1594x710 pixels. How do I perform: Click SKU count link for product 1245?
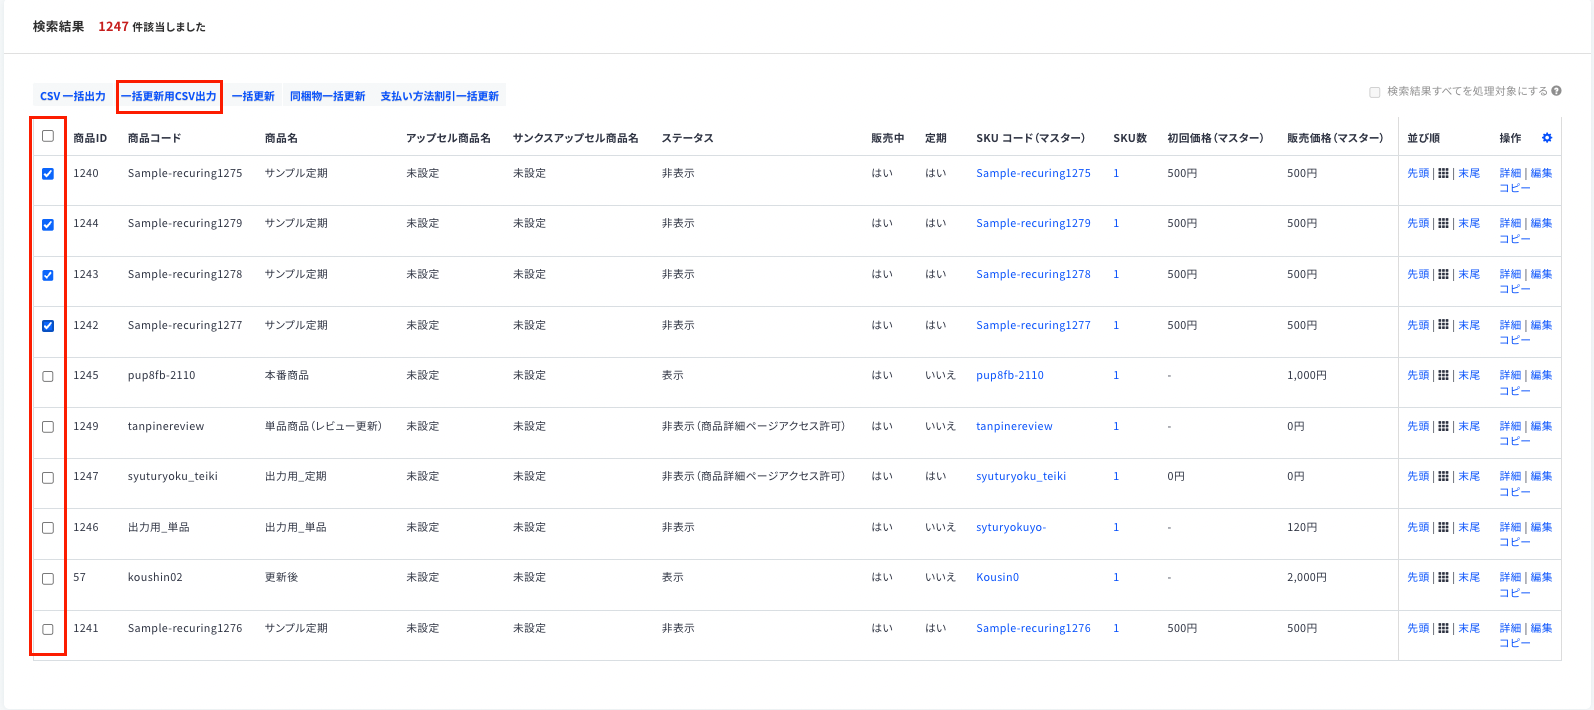pos(1116,375)
